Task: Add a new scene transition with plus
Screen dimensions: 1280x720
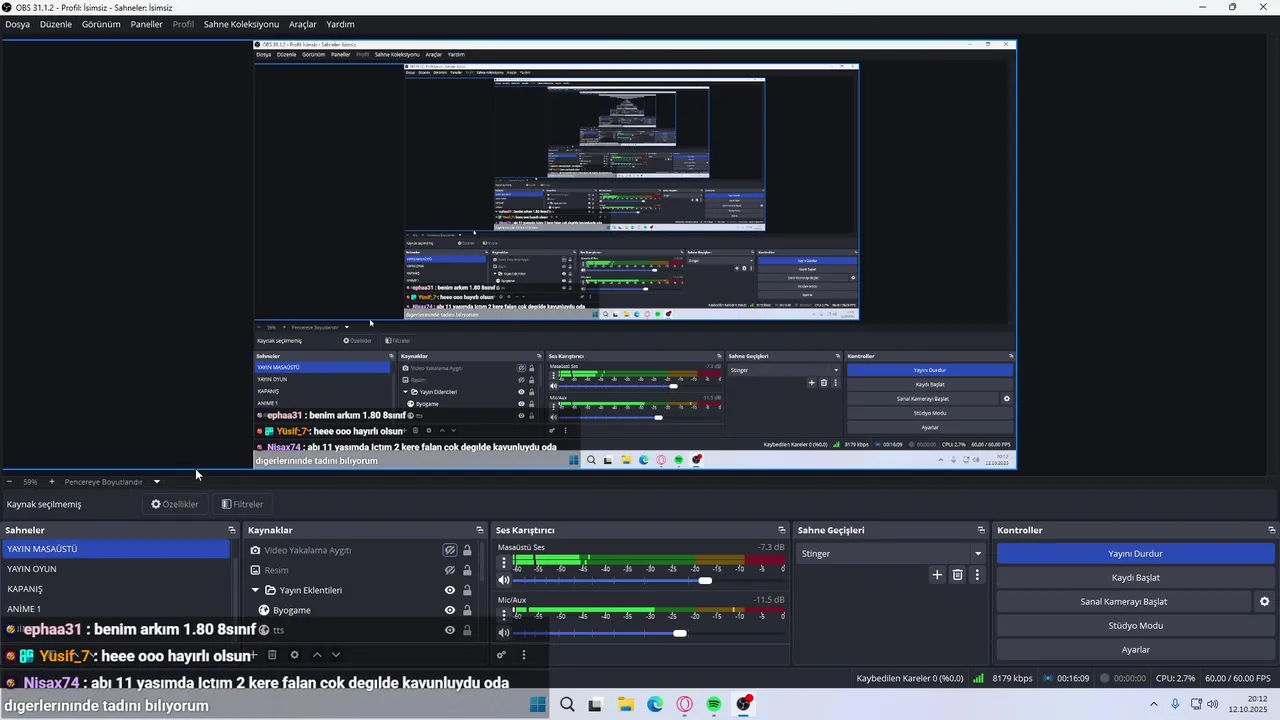Action: [x=937, y=575]
